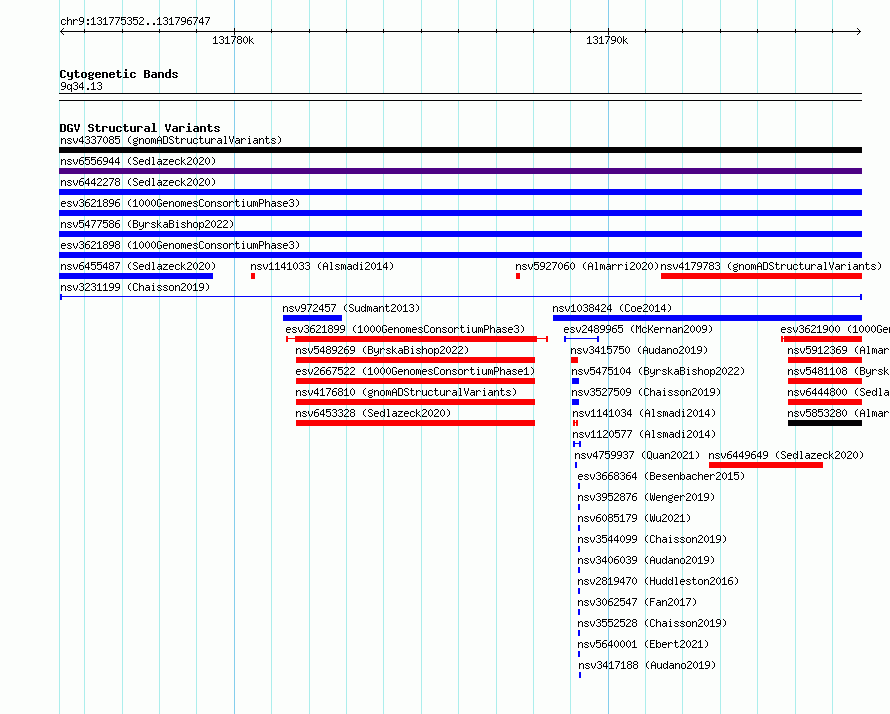Viewport: 890px width, 714px height.
Task: Click the blue nsv972457 variant bar
Action: pyautogui.click(x=312, y=318)
